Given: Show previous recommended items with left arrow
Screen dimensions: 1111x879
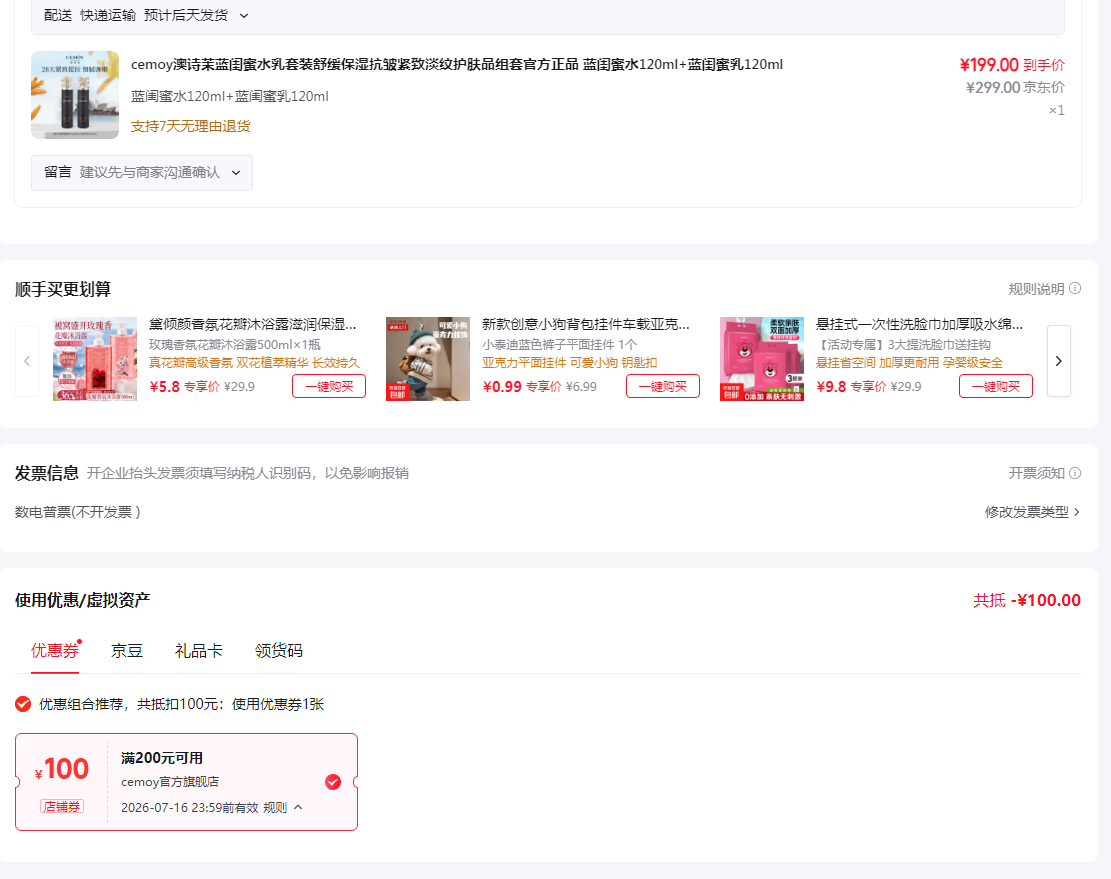Looking at the screenshot, I should [27, 361].
